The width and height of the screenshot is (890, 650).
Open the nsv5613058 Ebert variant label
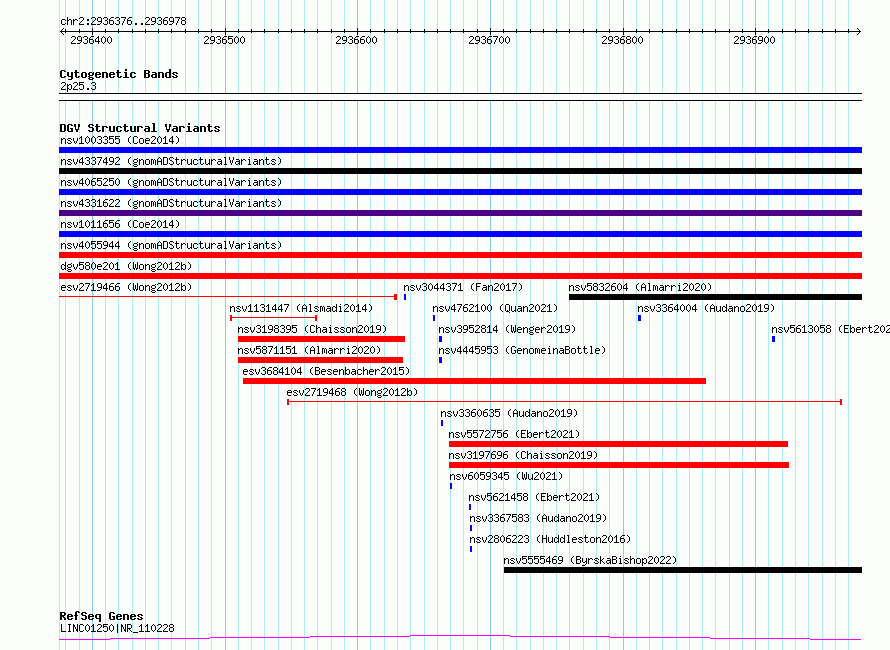click(x=830, y=329)
